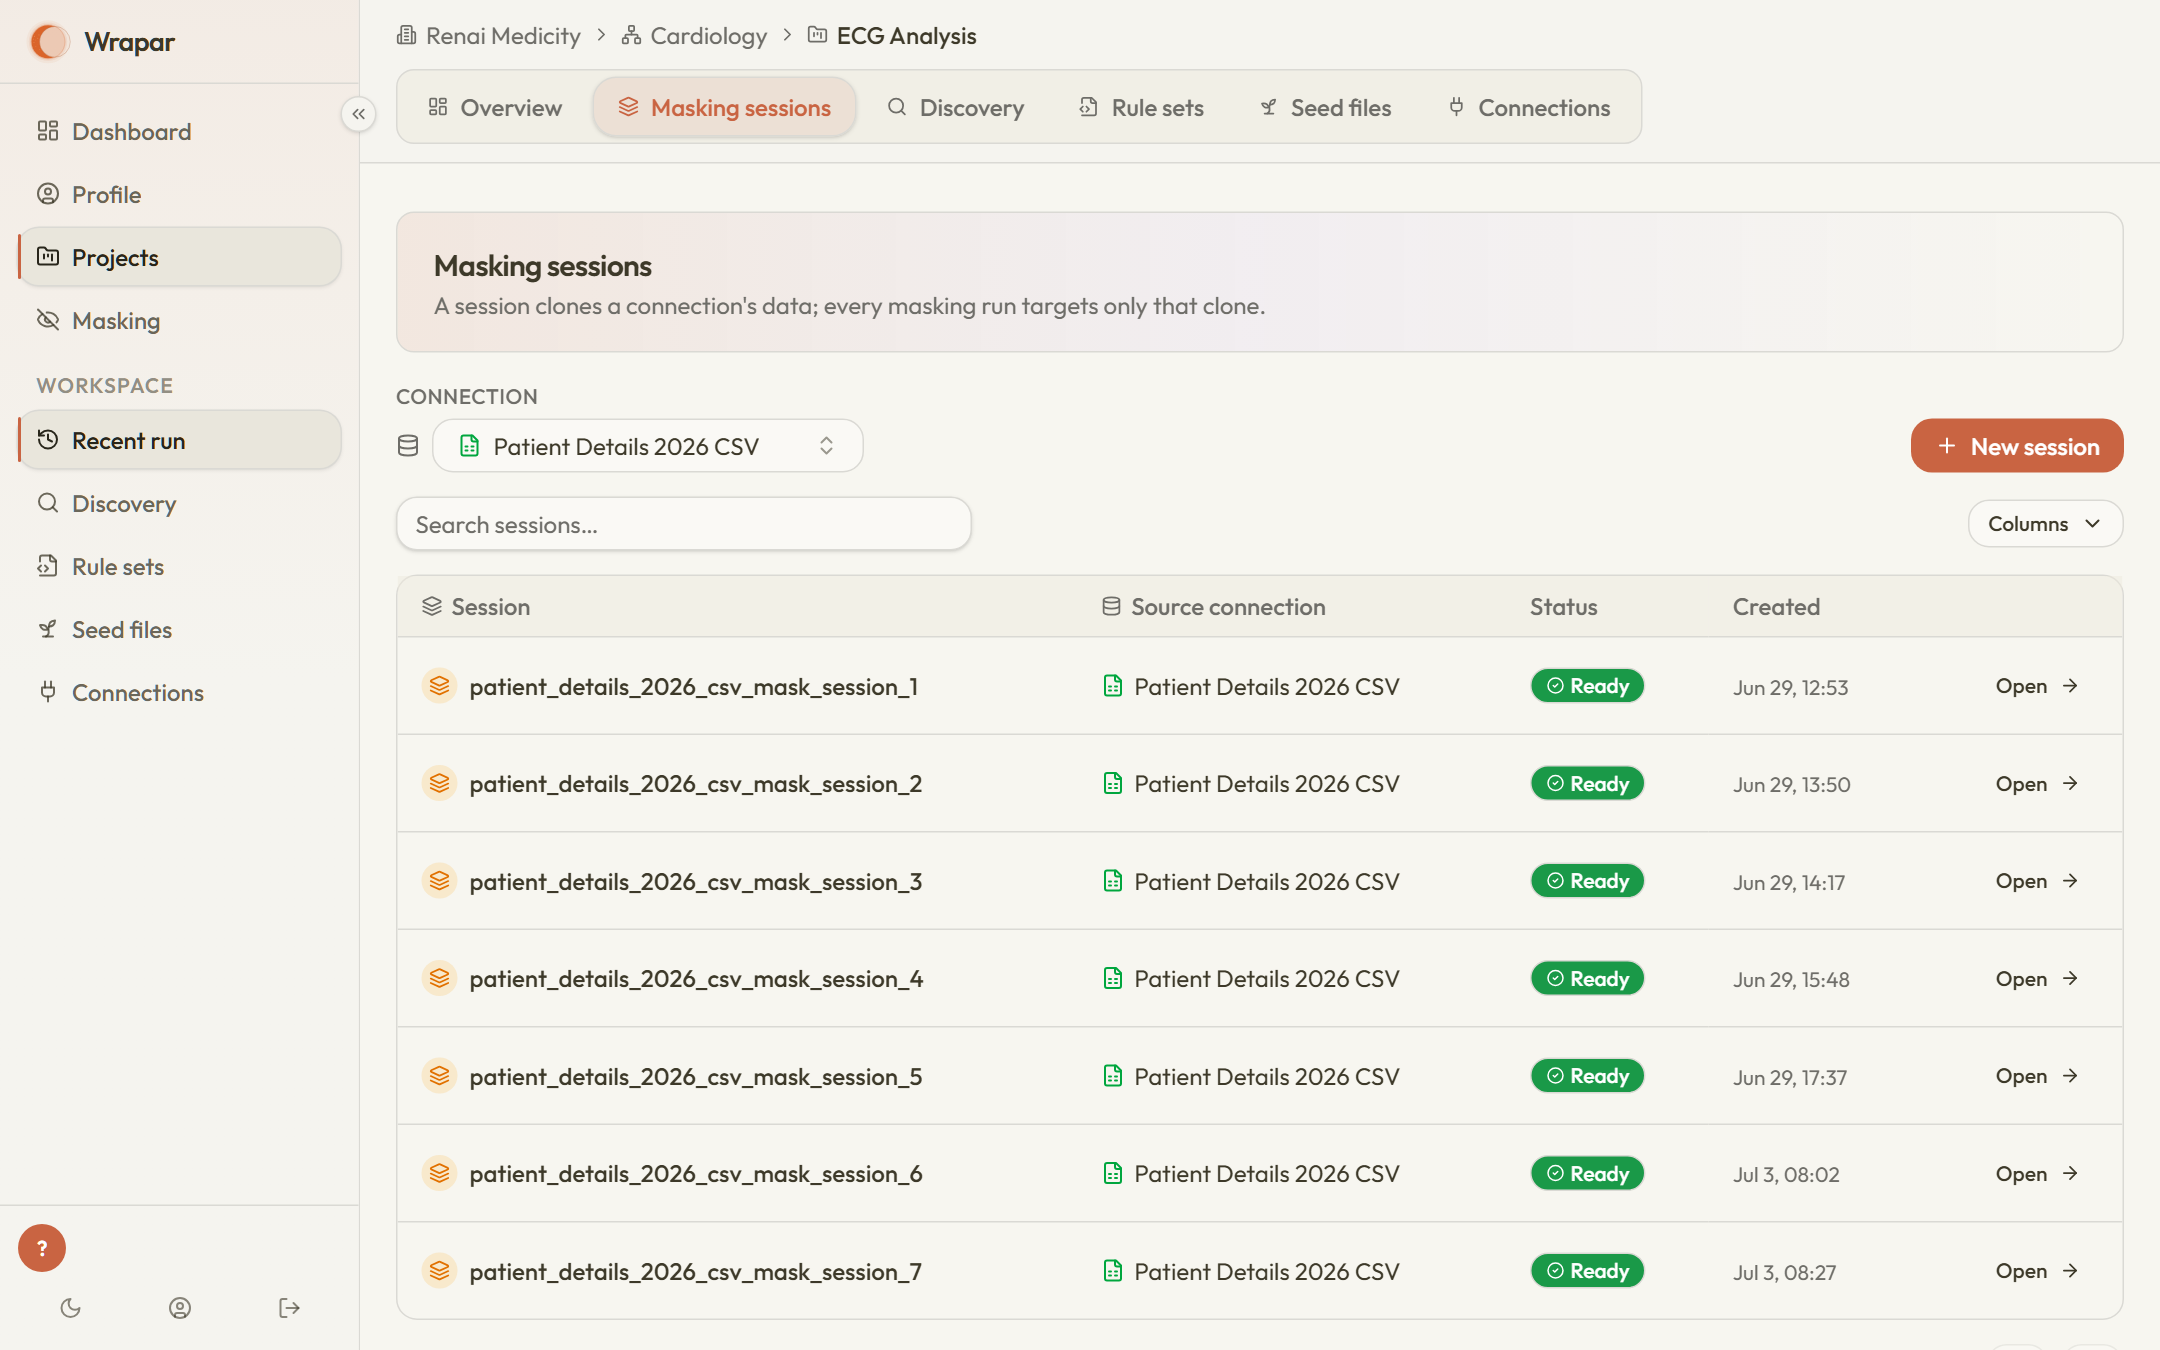
Task: Expand the Columns dropdown
Action: pyautogui.click(x=2045, y=524)
